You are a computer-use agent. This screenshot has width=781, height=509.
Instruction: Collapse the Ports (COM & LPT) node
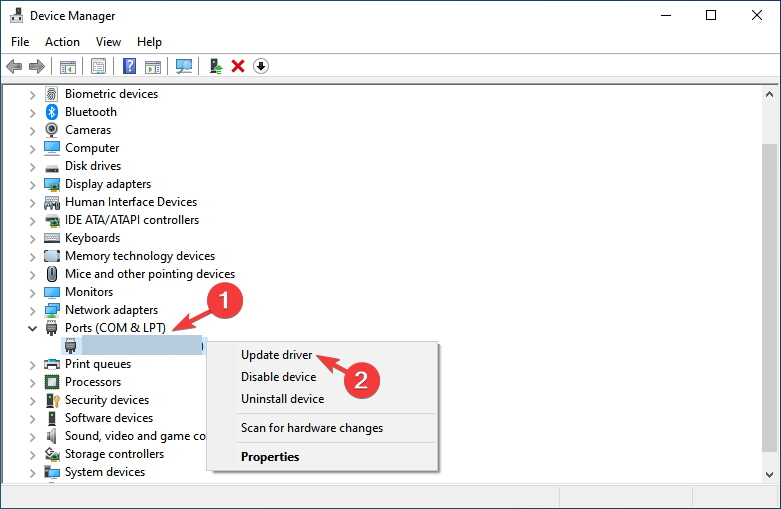[x=32, y=328]
